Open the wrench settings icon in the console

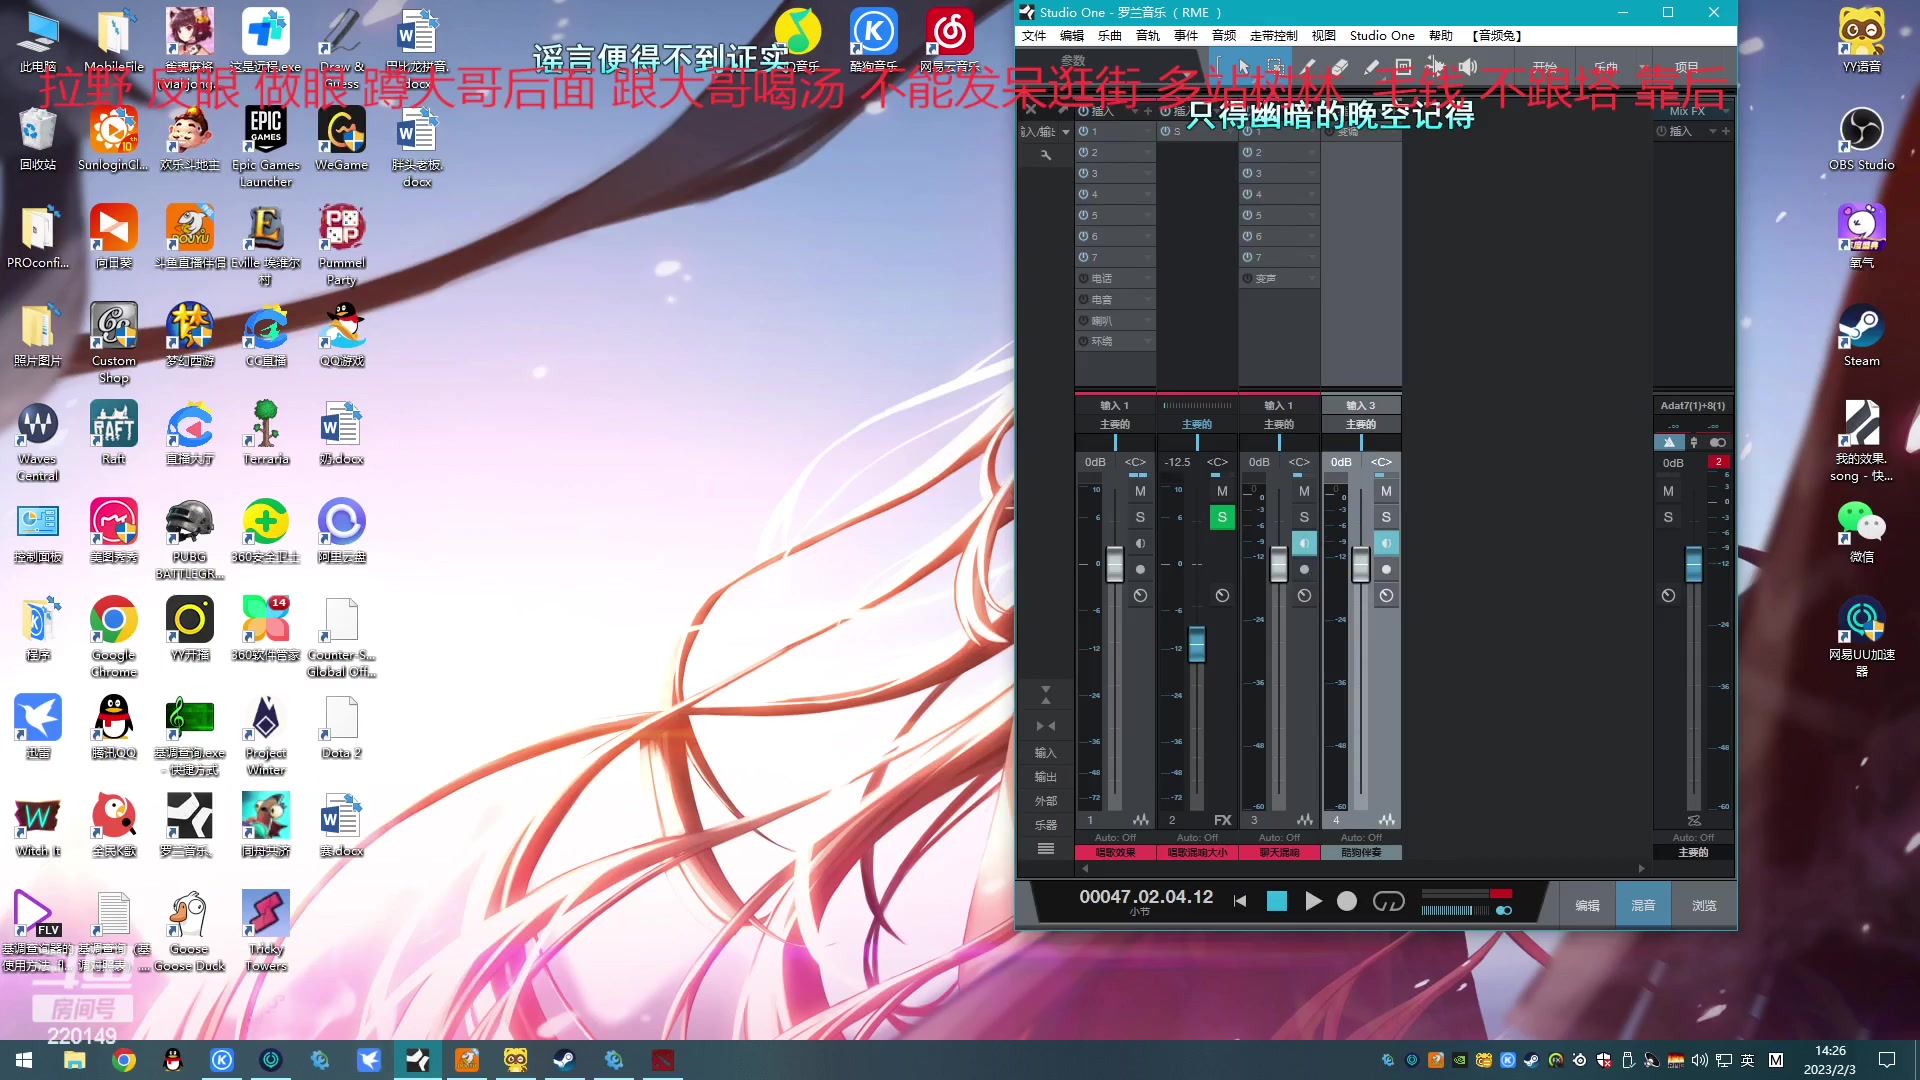click(x=1046, y=155)
